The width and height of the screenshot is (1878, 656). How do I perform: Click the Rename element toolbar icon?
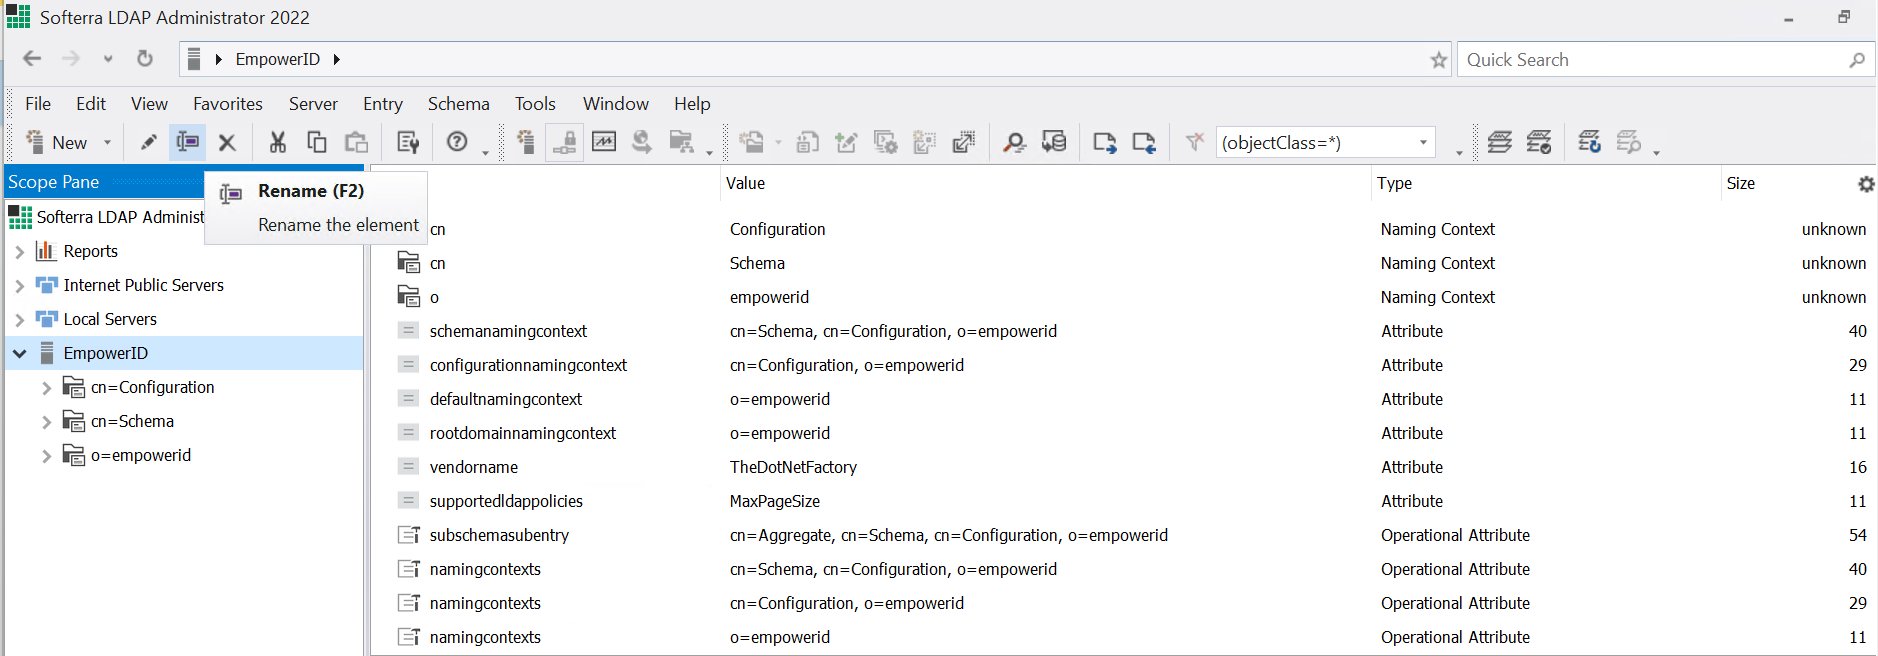pyautogui.click(x=187, y=142)
